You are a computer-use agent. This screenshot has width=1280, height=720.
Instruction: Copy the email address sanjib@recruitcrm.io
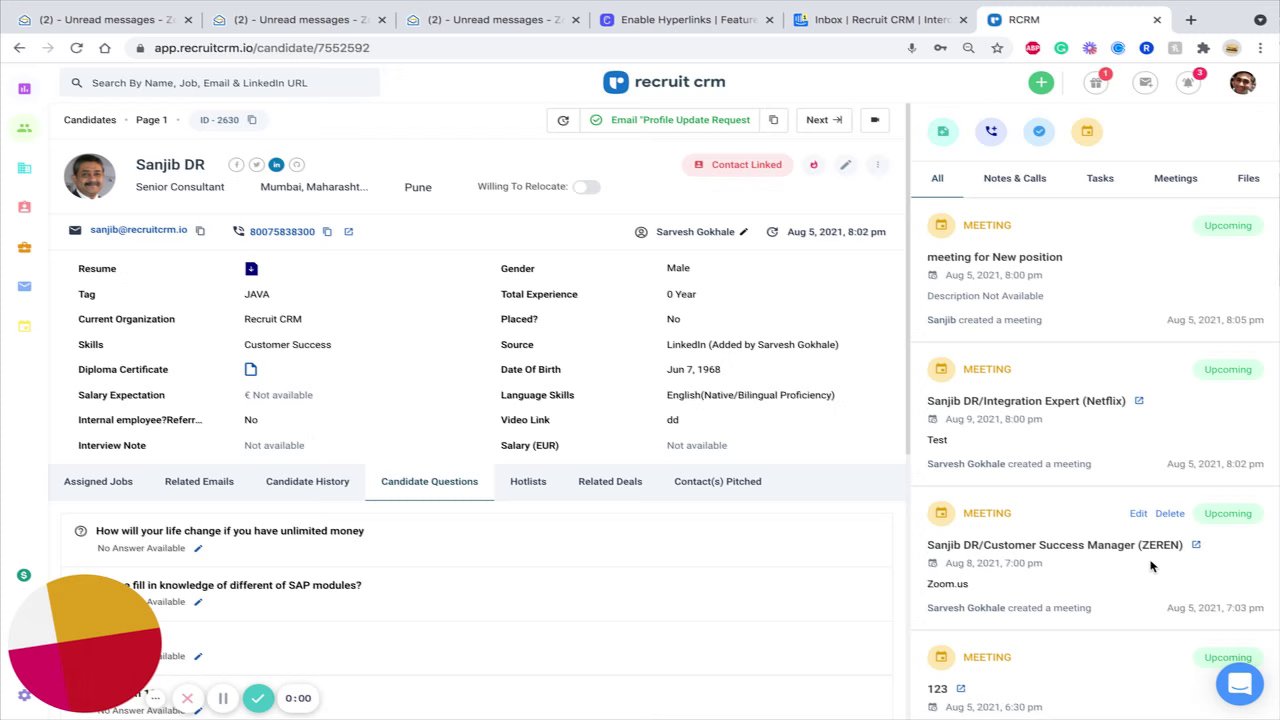tap(200, 231)
